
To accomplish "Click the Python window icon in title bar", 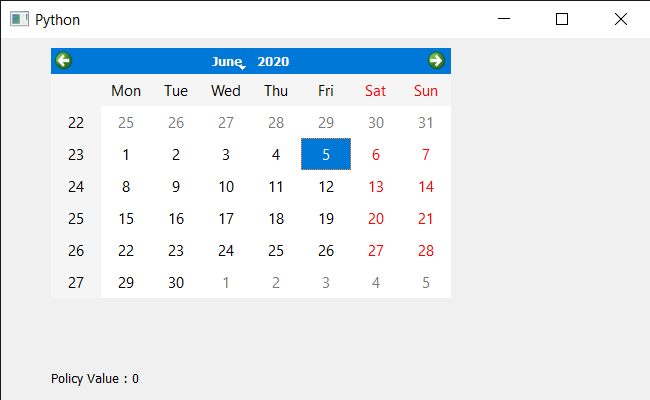I will pyautogui.click(x=19, y=19).
